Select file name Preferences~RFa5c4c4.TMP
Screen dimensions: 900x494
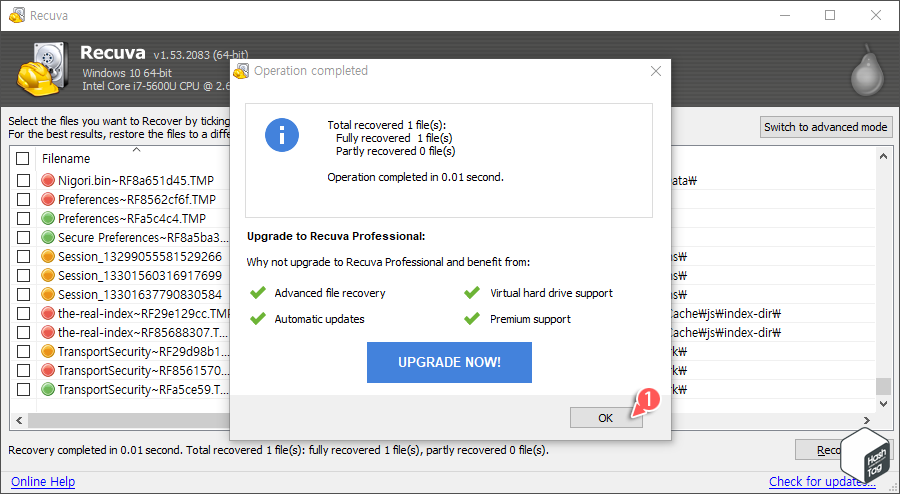[x=132, y=219]
